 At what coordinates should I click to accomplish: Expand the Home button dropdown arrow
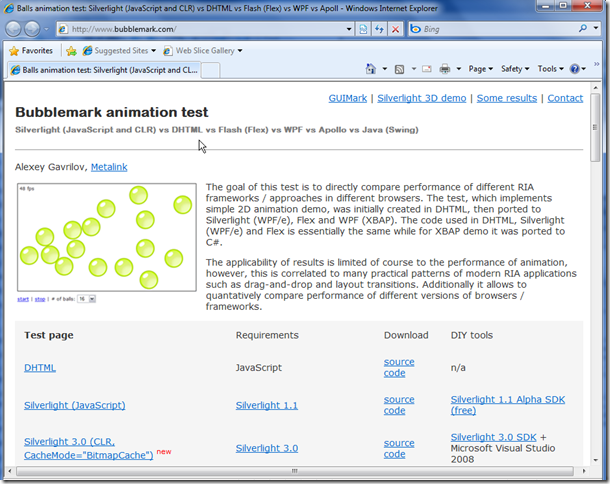(384, 69)
